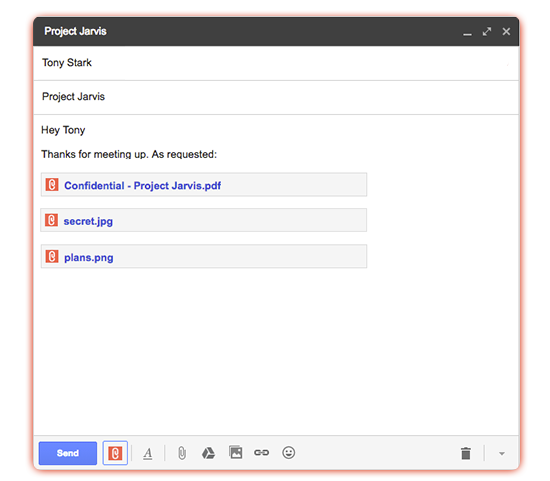Open text formatting options (underlined A)
The image size is (550, 481).
[x=148, y=453]
